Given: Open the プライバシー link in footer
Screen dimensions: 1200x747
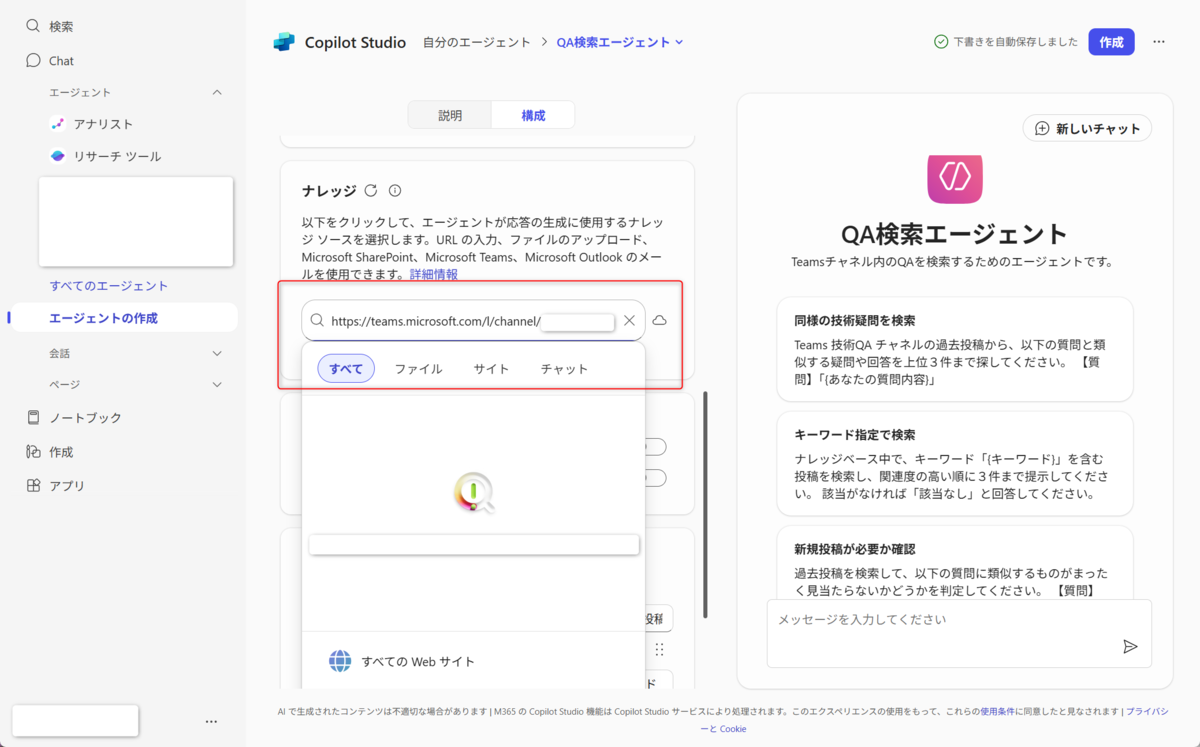Looking at the screenshot, I should click(x=1147, y=711).
